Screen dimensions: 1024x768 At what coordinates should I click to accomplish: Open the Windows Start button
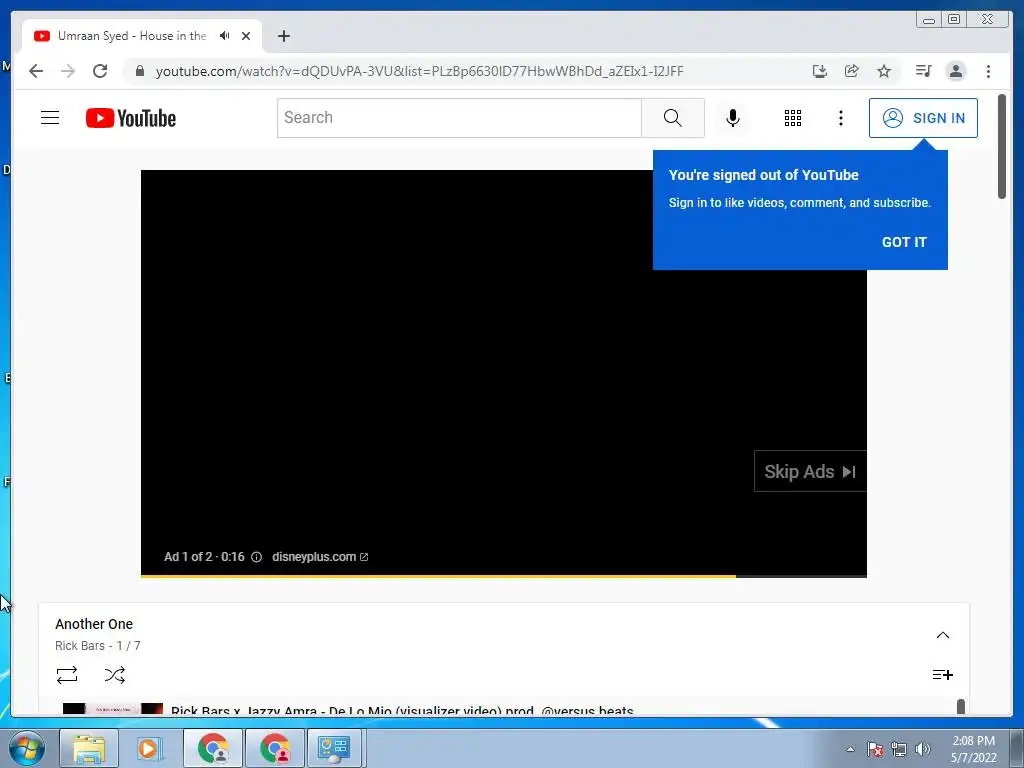point(26,748)
